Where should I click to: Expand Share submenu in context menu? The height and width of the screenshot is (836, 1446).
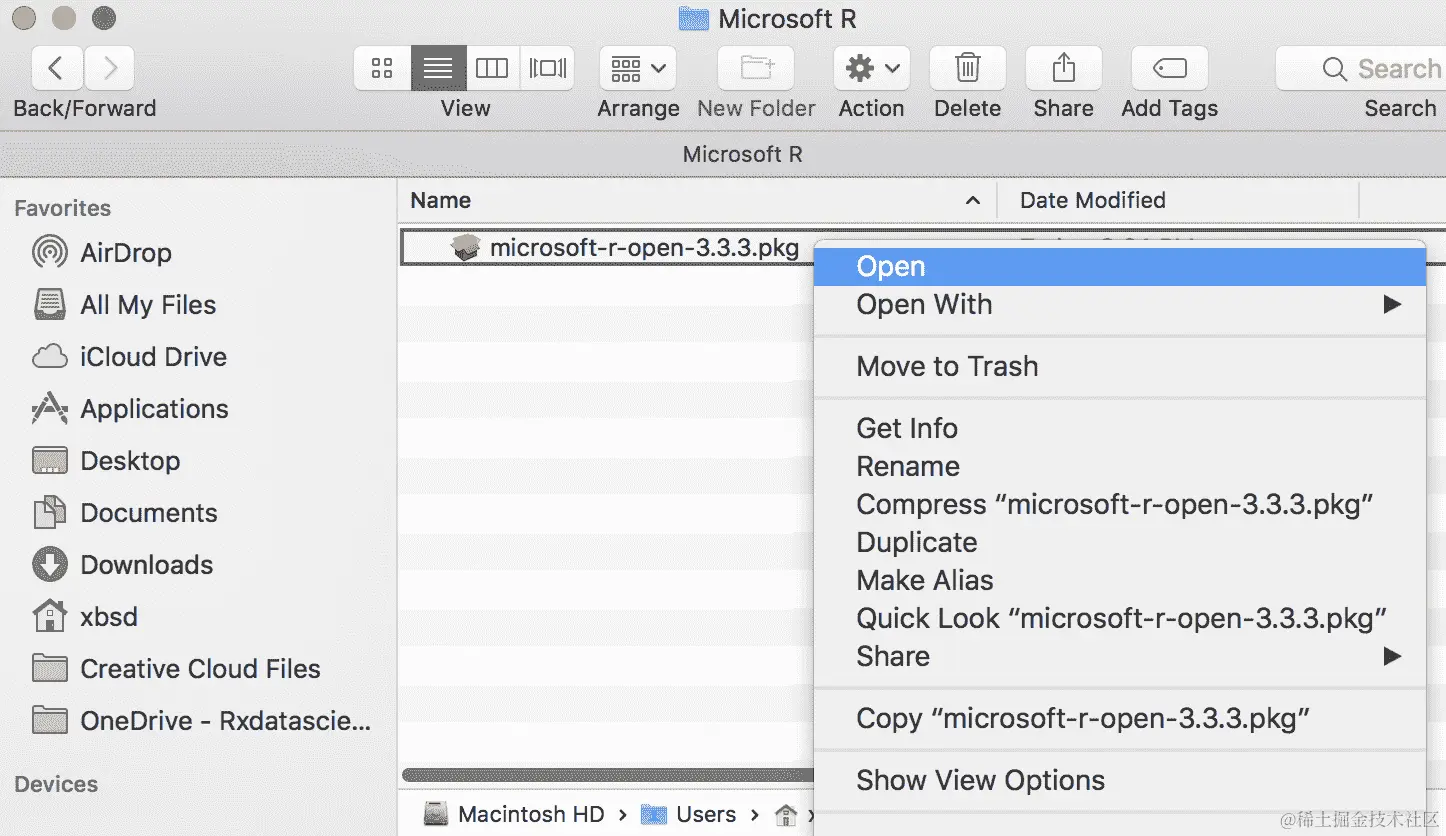point(1119,657)
